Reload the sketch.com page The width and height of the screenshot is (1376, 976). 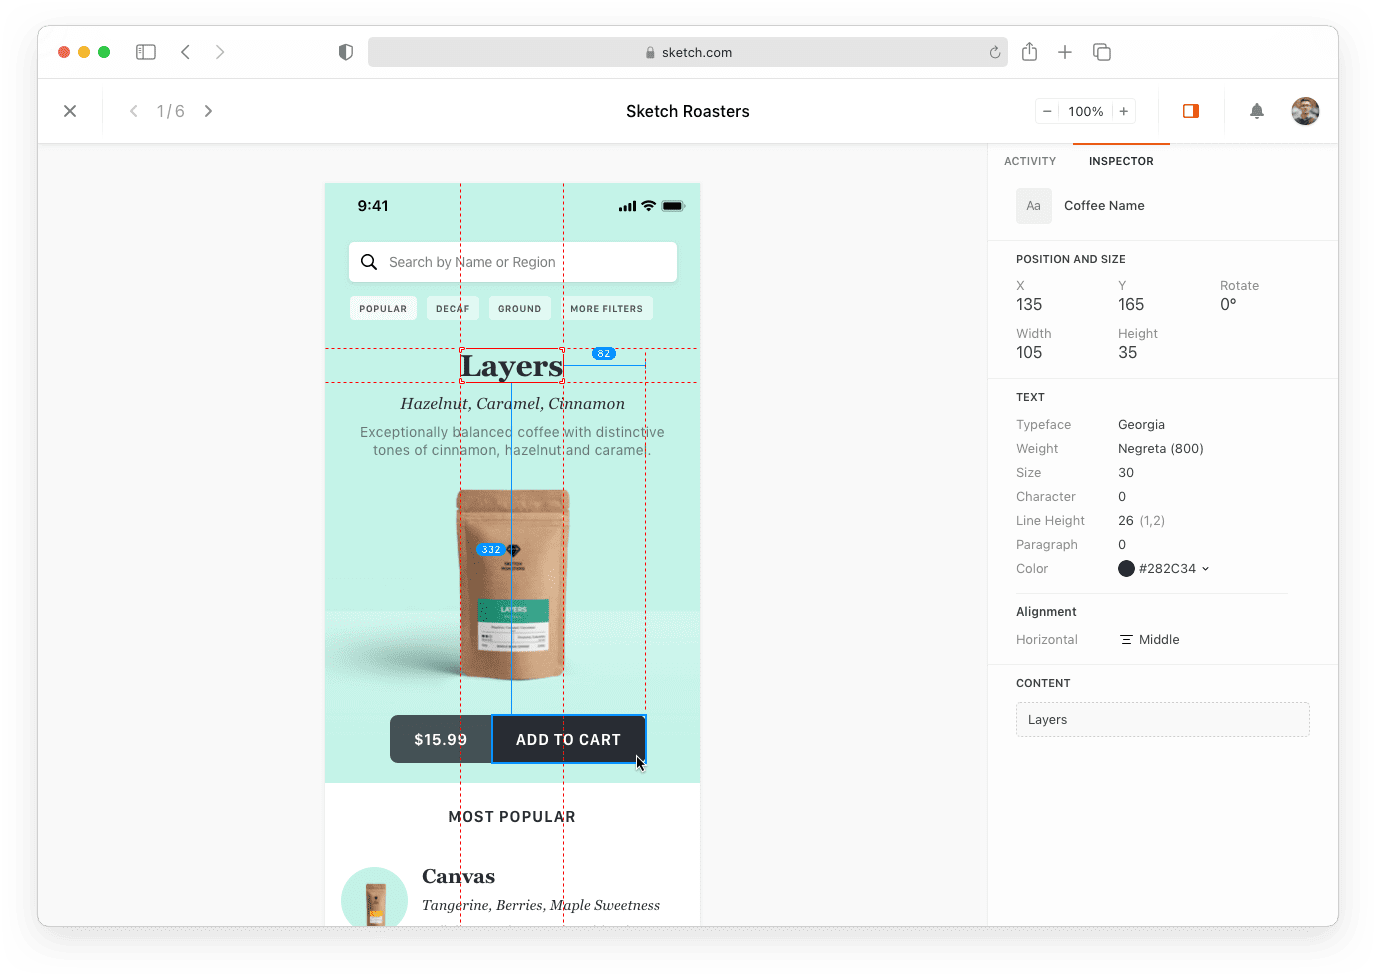pos(995,52)
